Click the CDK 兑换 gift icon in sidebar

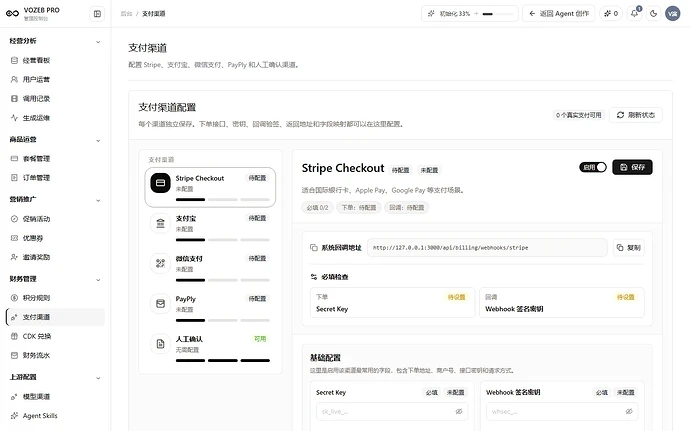click(x=14, y=336)
